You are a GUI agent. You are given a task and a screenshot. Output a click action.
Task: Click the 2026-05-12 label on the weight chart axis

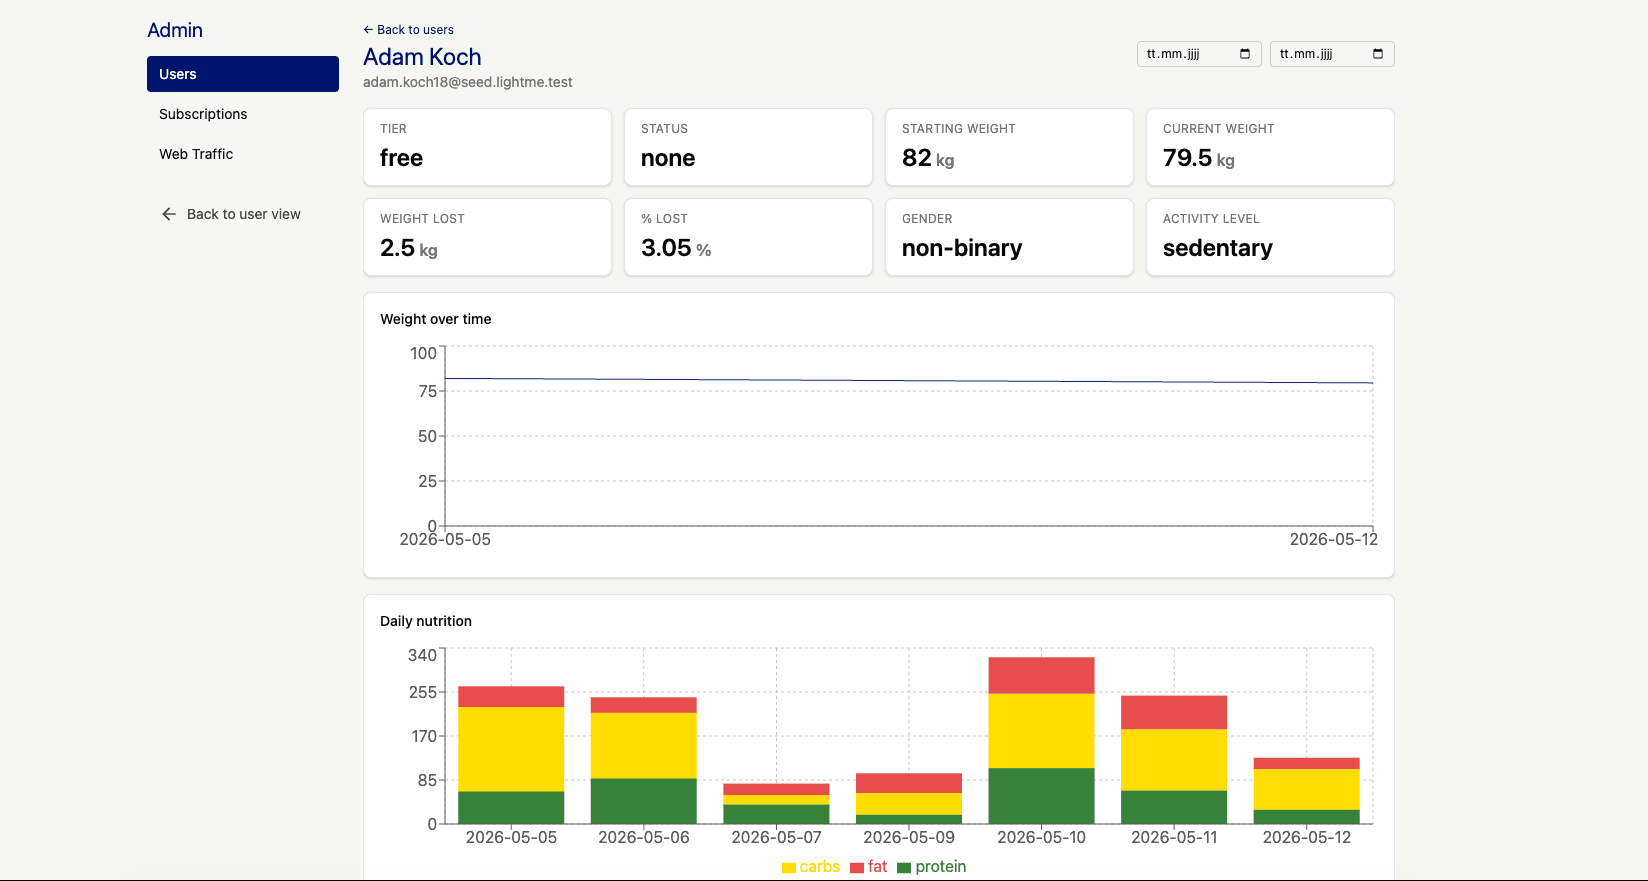click(1333, 539)
